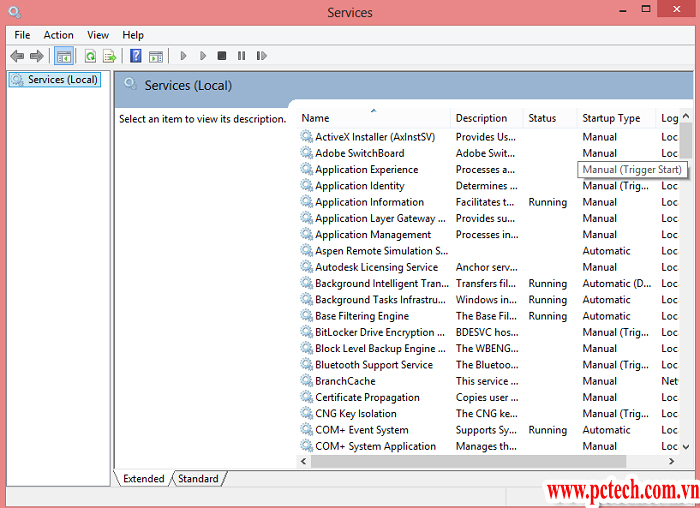
Task: Open the Action menu
Action: (58, 35)
